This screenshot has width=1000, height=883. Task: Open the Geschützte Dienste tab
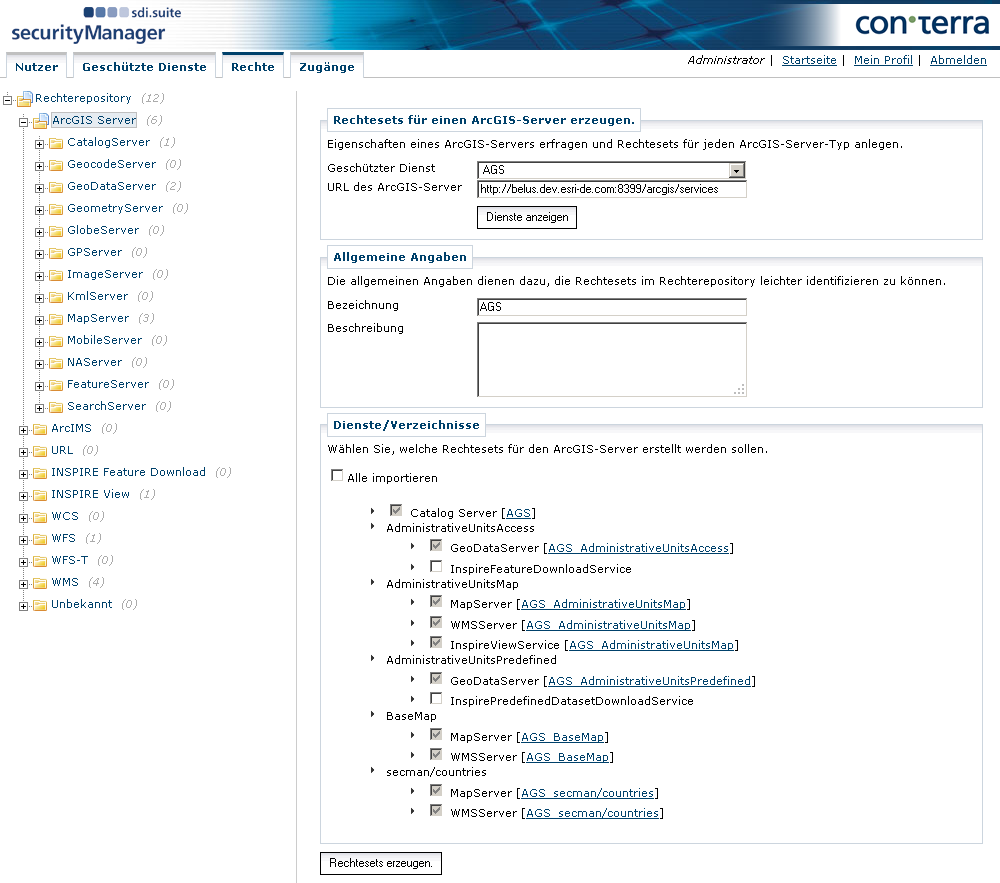click(144, 67)
